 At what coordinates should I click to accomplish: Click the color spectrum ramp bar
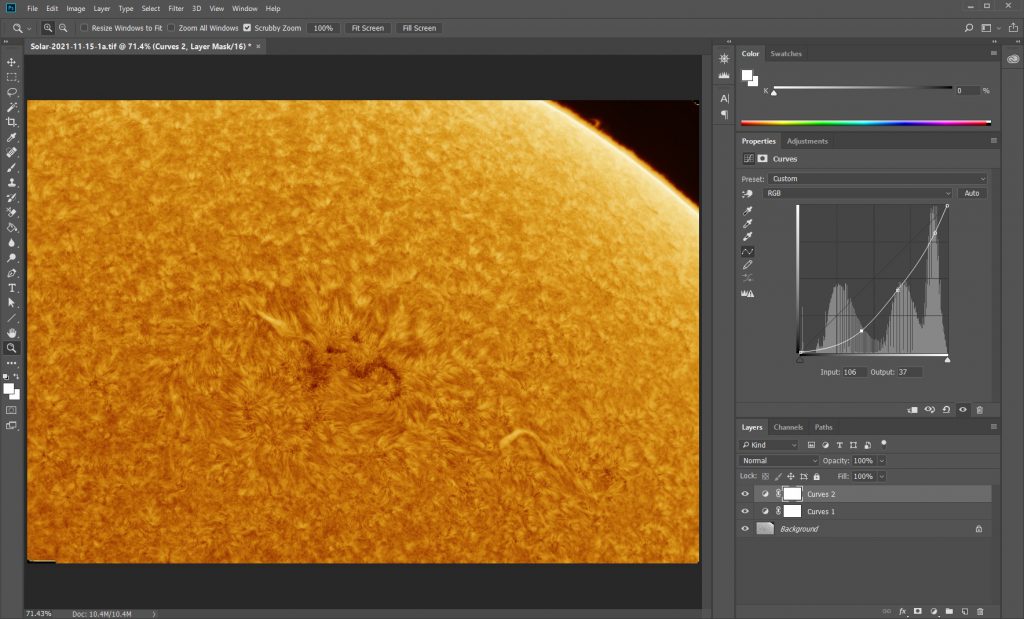865,122
